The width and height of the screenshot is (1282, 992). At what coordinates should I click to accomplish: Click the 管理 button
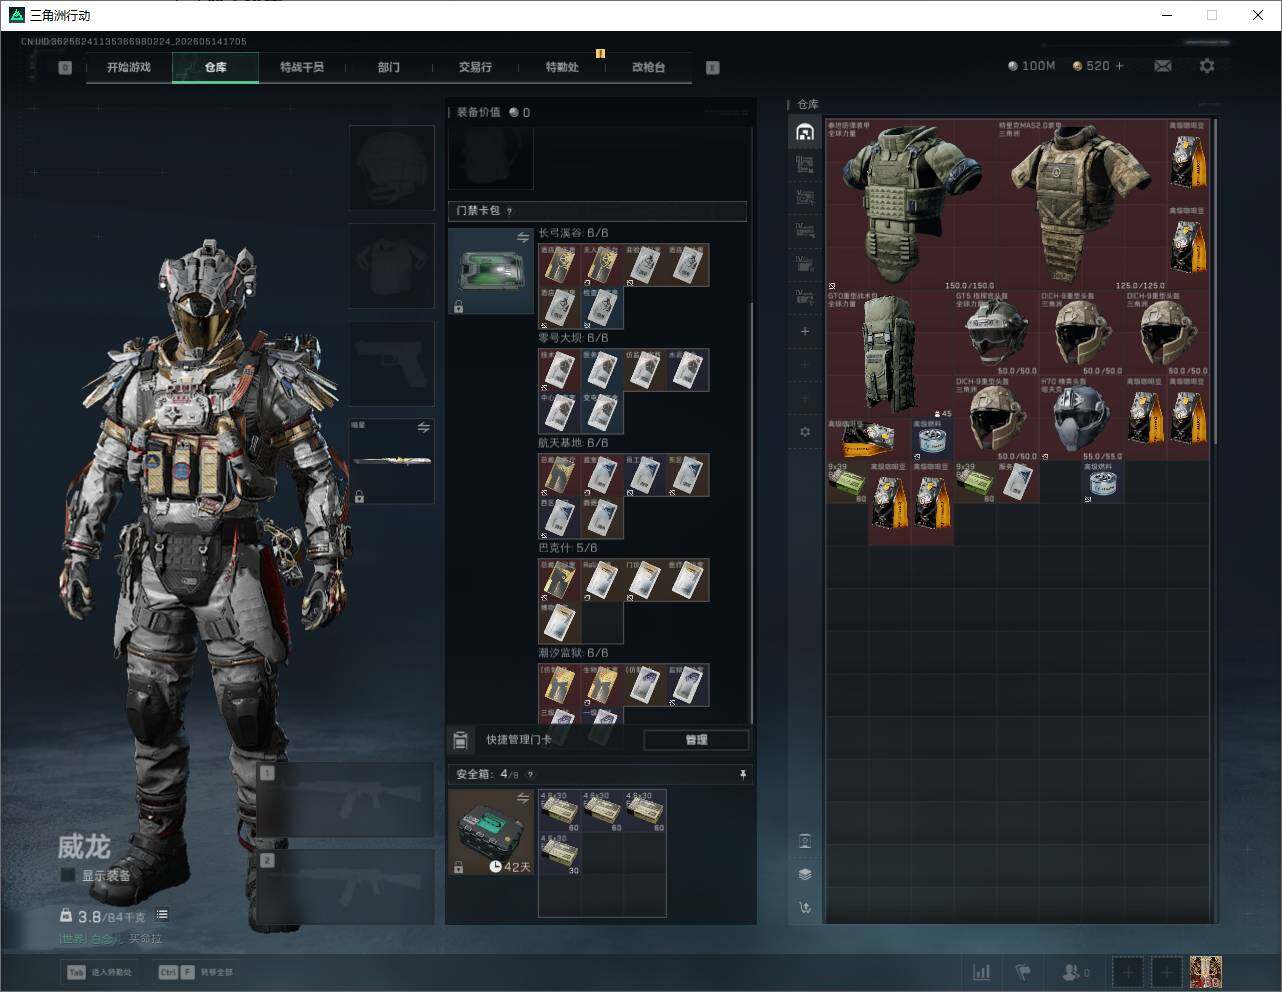[x=696, y=740]
